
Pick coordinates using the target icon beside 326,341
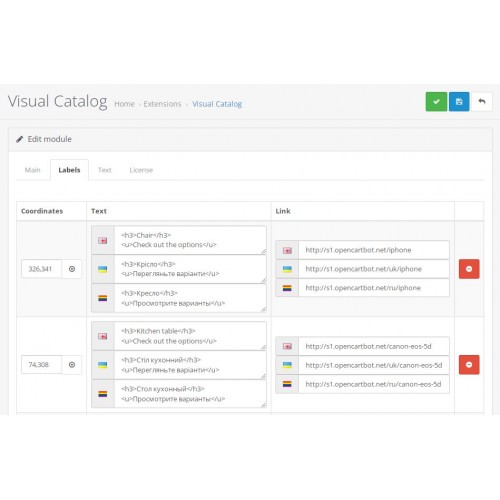(72, 269)
